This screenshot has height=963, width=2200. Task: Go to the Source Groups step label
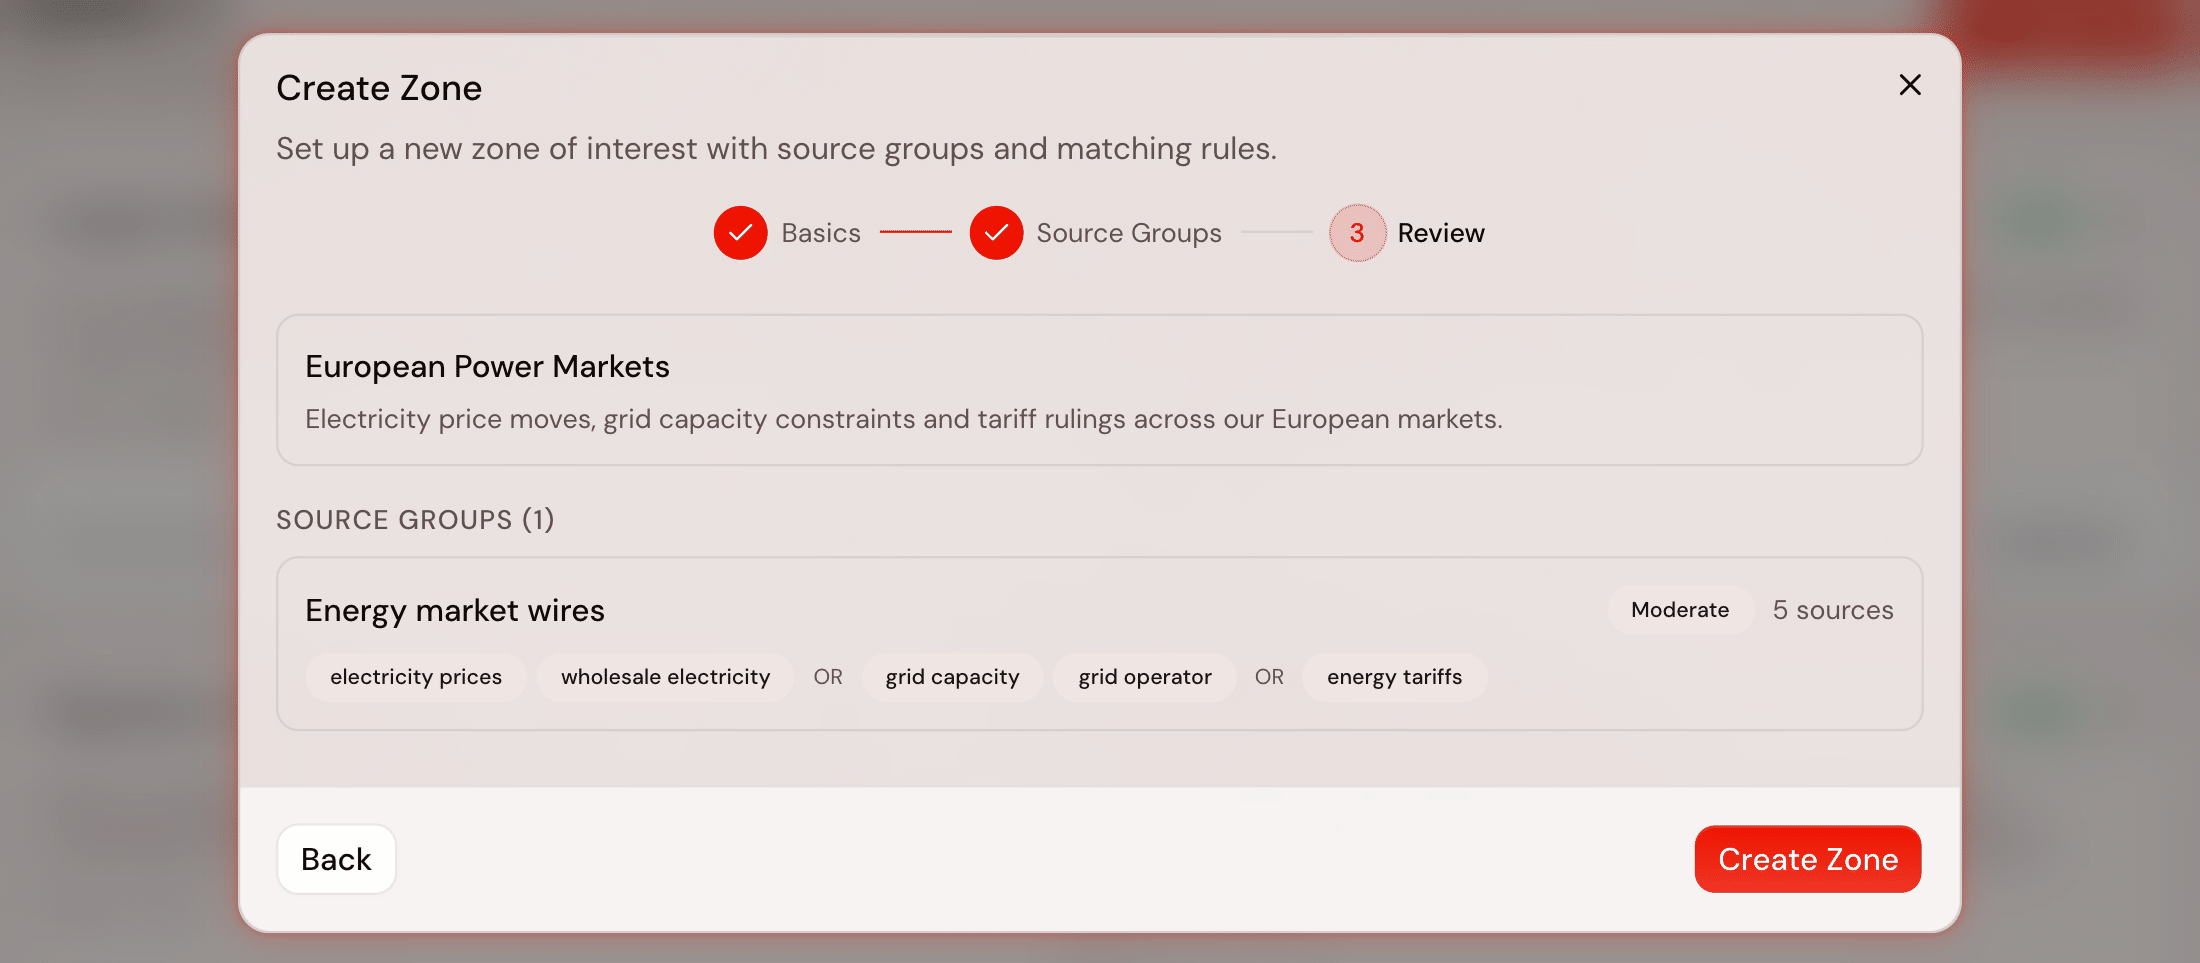(1129, 233)
